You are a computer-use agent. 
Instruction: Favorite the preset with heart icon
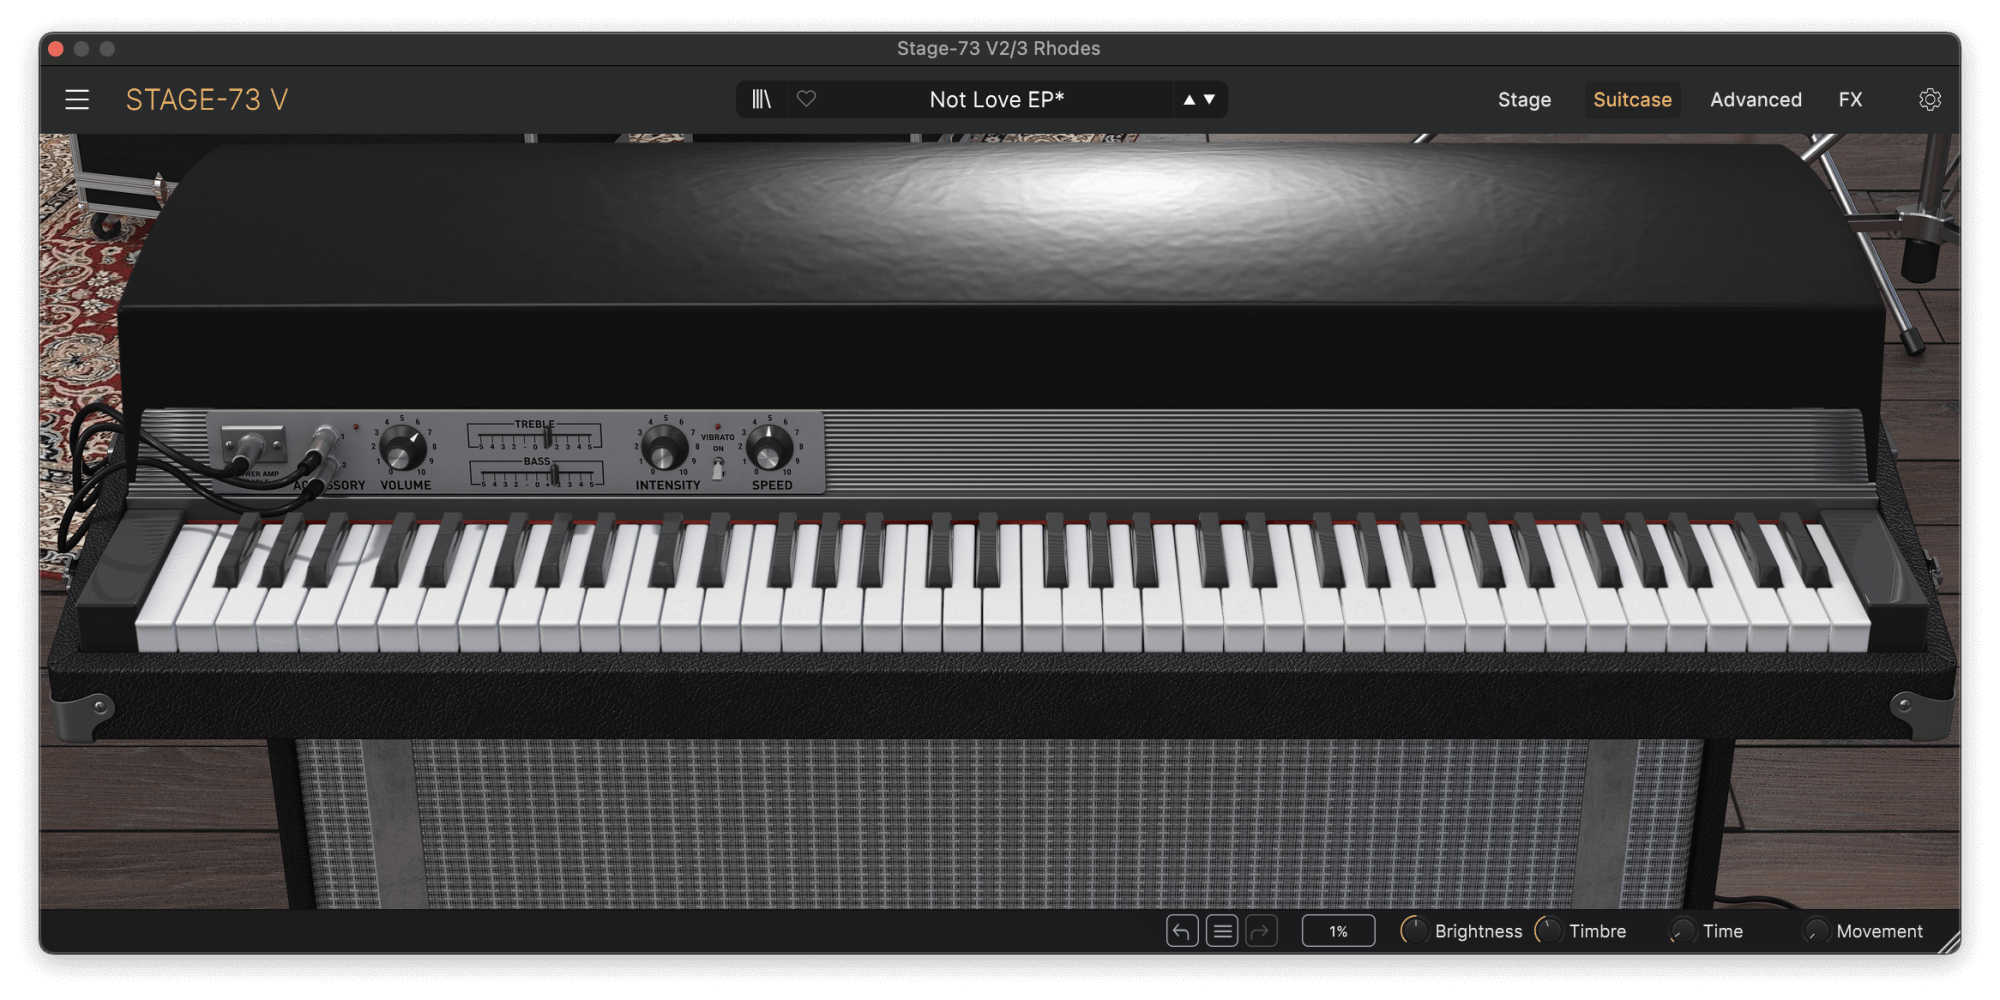(806, 99)
